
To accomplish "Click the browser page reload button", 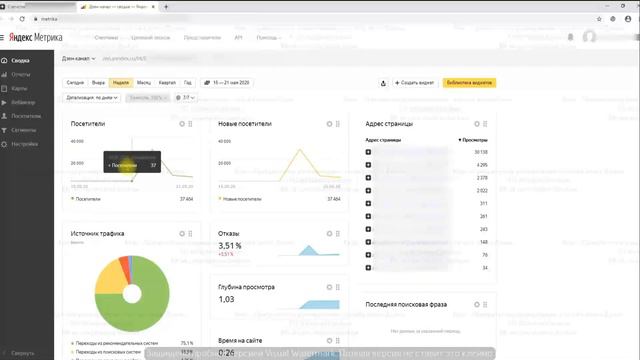I will (x=22, y=19).
